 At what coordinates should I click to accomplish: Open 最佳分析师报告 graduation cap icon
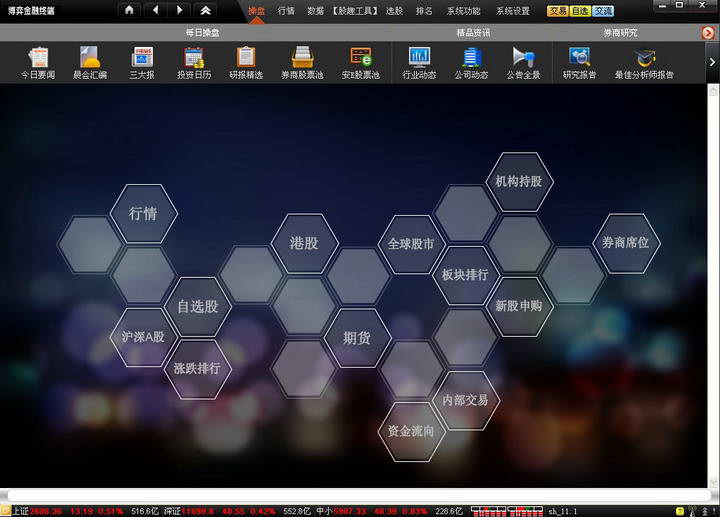[644, 58]
